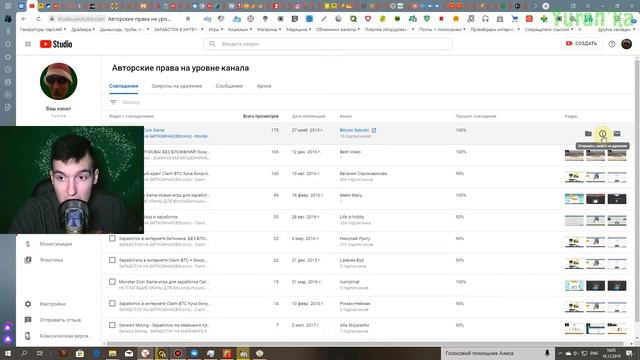Tick the checkbox for Monster Coin Game row

pos(112,282)
